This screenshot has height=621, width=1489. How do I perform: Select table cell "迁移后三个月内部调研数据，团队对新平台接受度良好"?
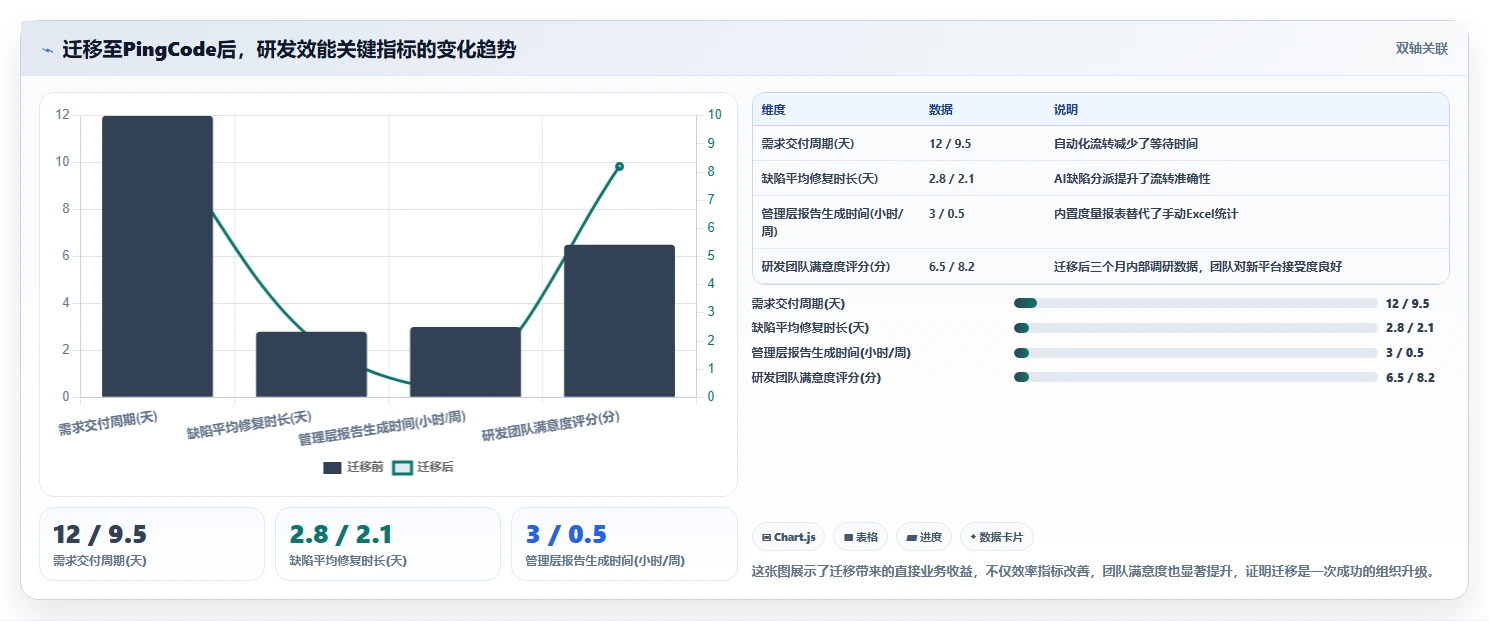1198,267
